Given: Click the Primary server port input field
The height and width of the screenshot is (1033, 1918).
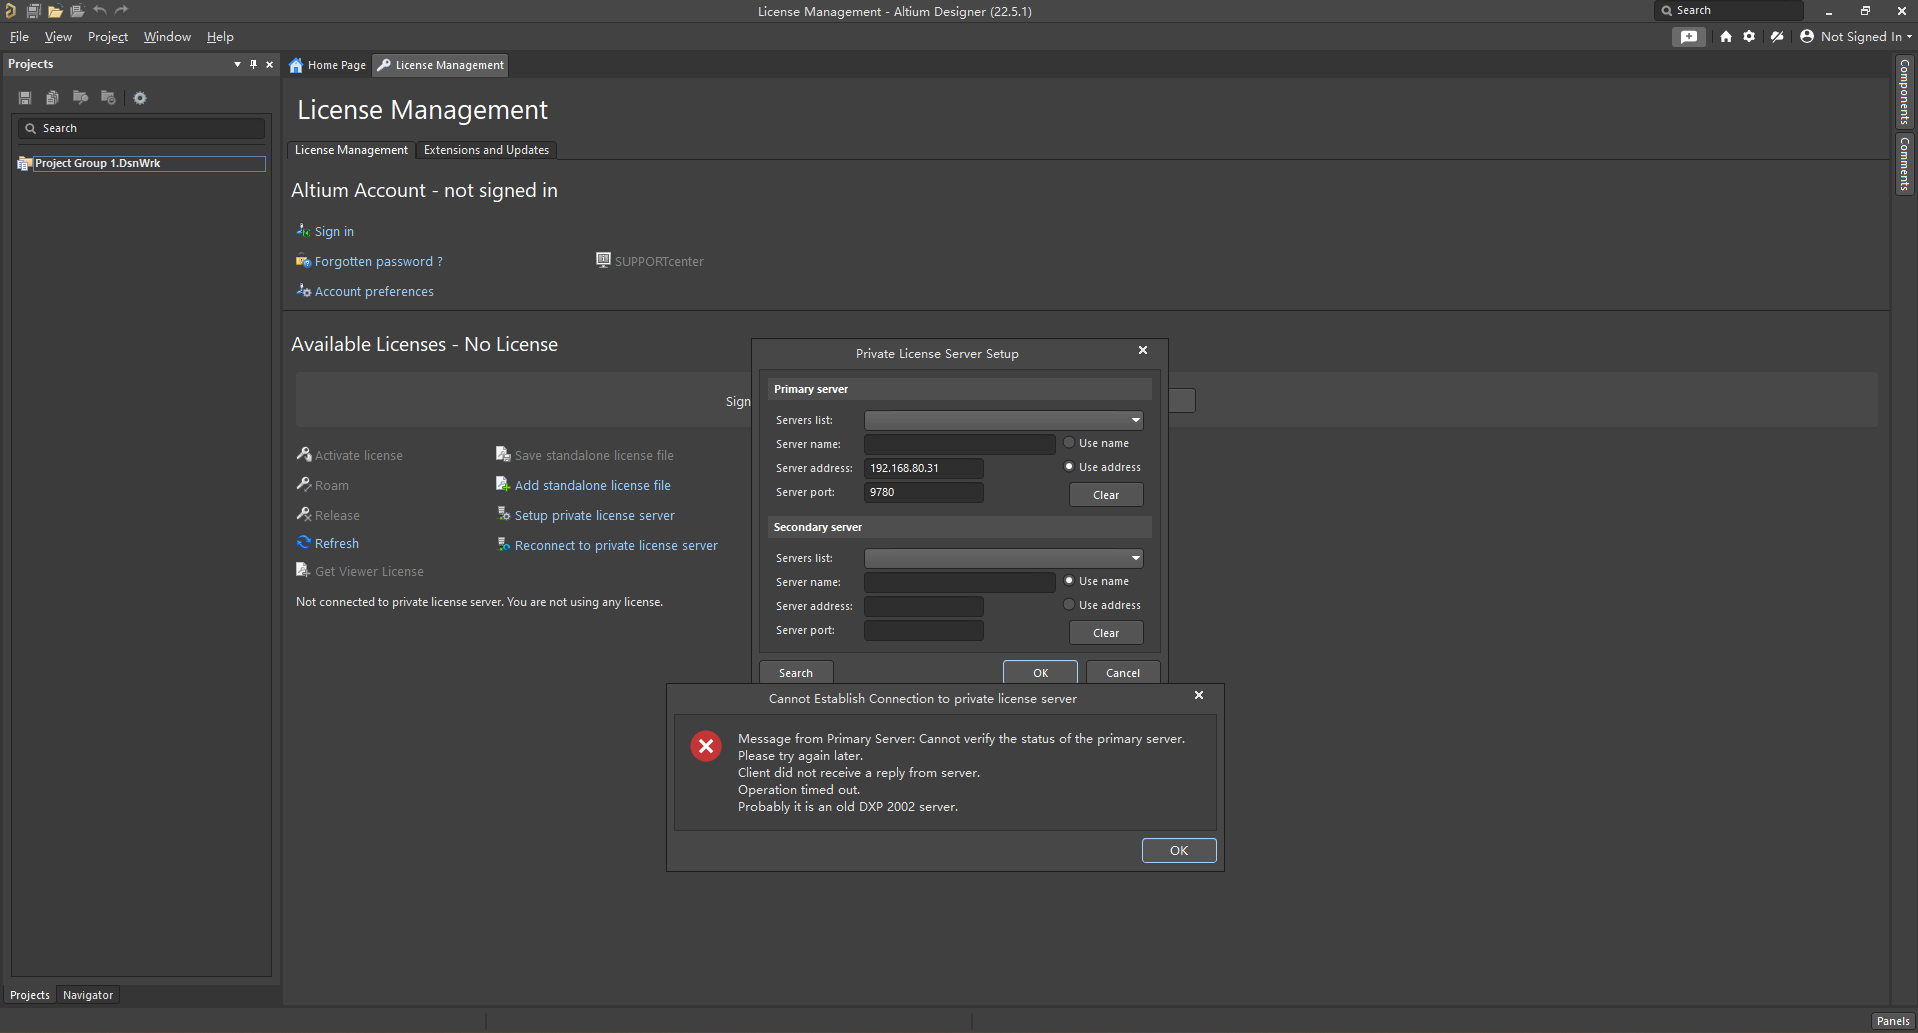Looking at the screenshot, I should click(923, 493).
